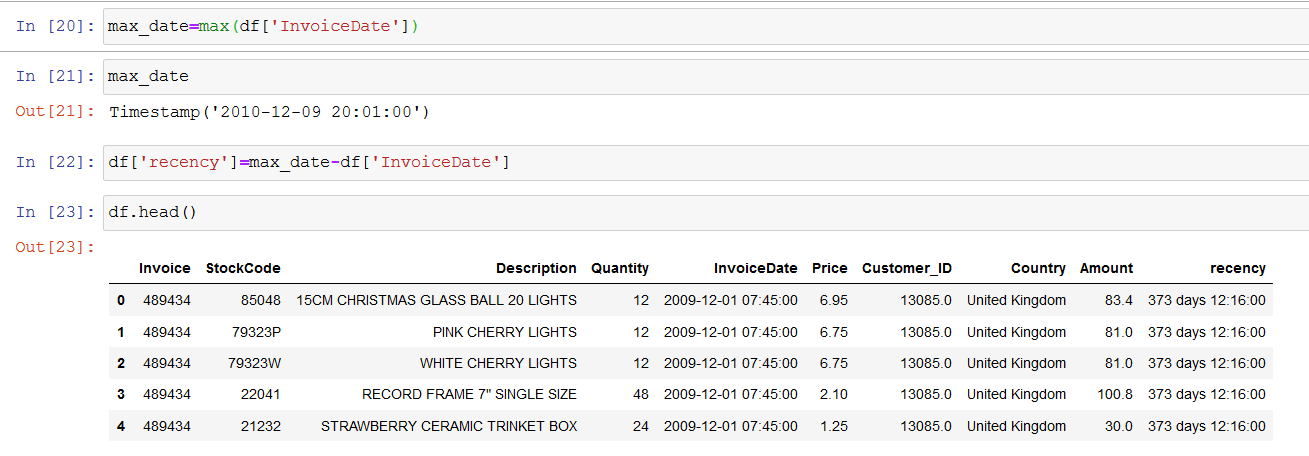Click the PINK CHERRY LIGHTS description

pyautogui.click(x=505, y=332)
